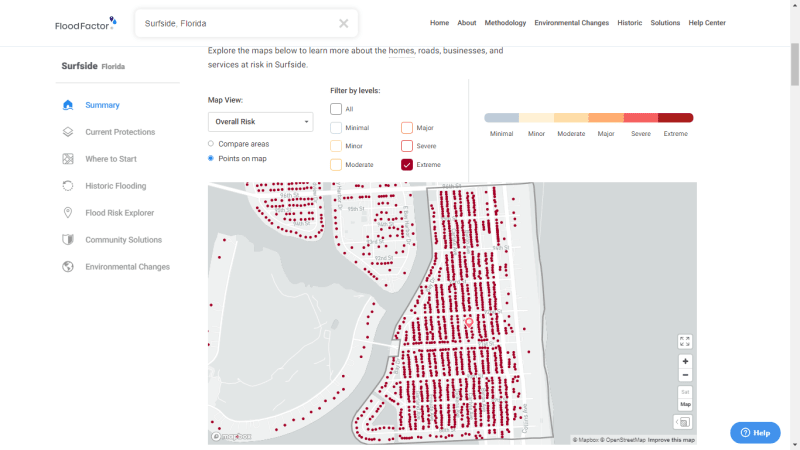Click the Community Solutions shield icon

point(68,240)
